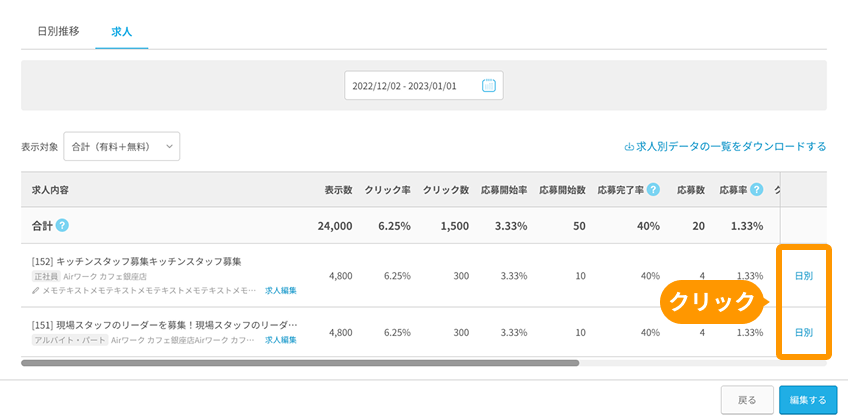The width and height of the screenshot is (848, 420).
Task: Click 応募開始率 column header
Action: 504,190
